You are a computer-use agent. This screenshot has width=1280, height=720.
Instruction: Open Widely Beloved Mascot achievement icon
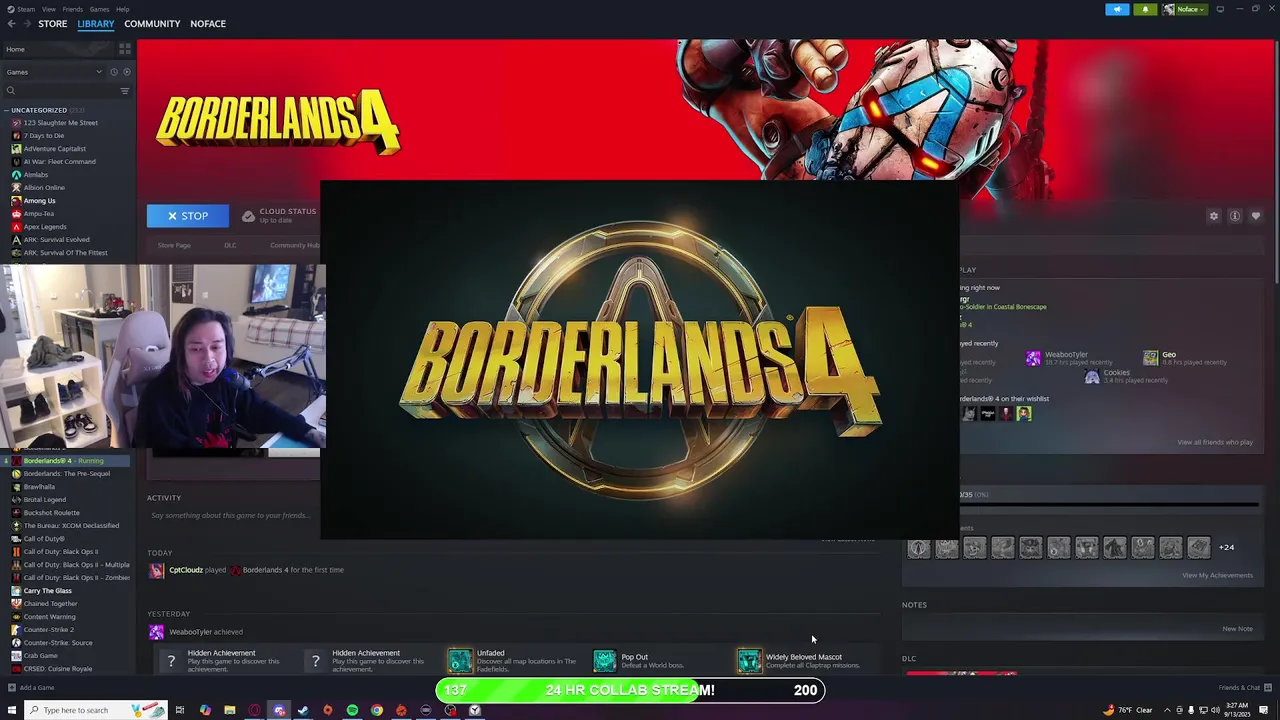(x=749, y=661)
